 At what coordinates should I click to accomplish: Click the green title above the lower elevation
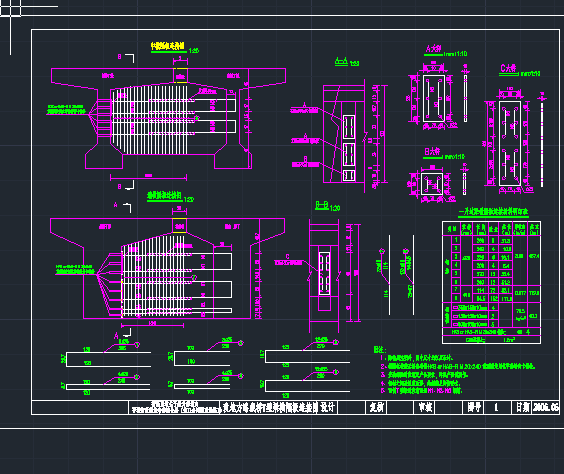164,195
